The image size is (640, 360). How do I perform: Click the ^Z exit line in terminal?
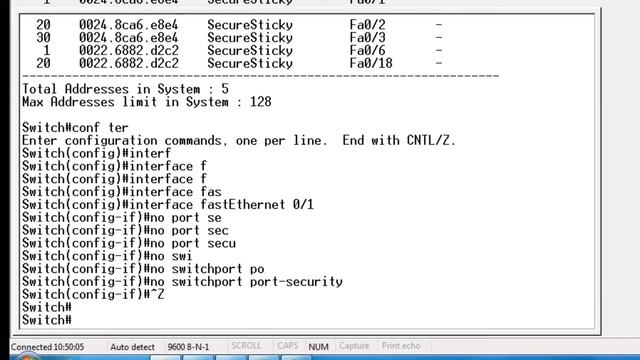pos(93,294)
